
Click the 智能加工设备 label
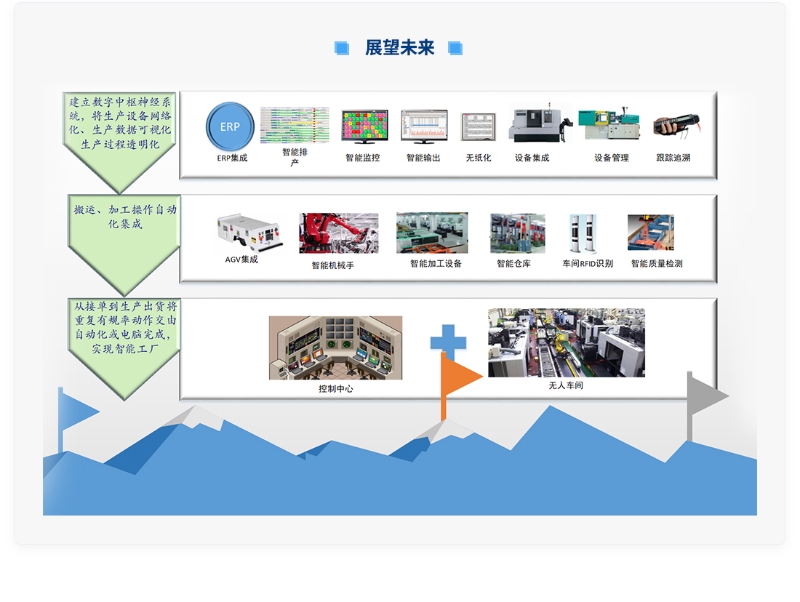point(436,263)
